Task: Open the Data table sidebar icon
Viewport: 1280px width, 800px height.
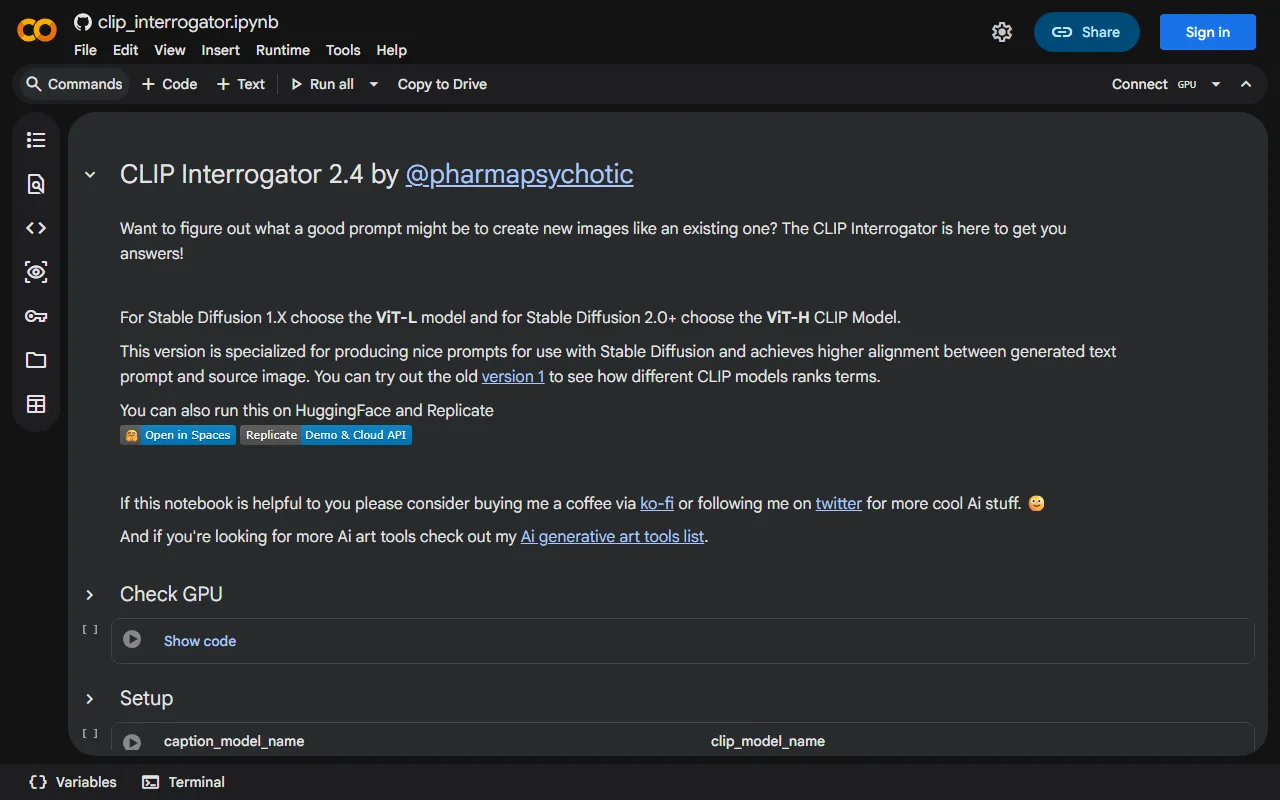Action: 36,404
